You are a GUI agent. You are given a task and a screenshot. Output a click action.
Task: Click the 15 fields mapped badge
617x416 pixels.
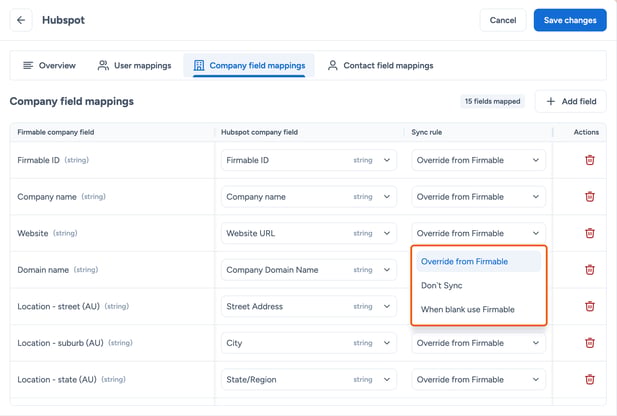(x=492, y=102)
